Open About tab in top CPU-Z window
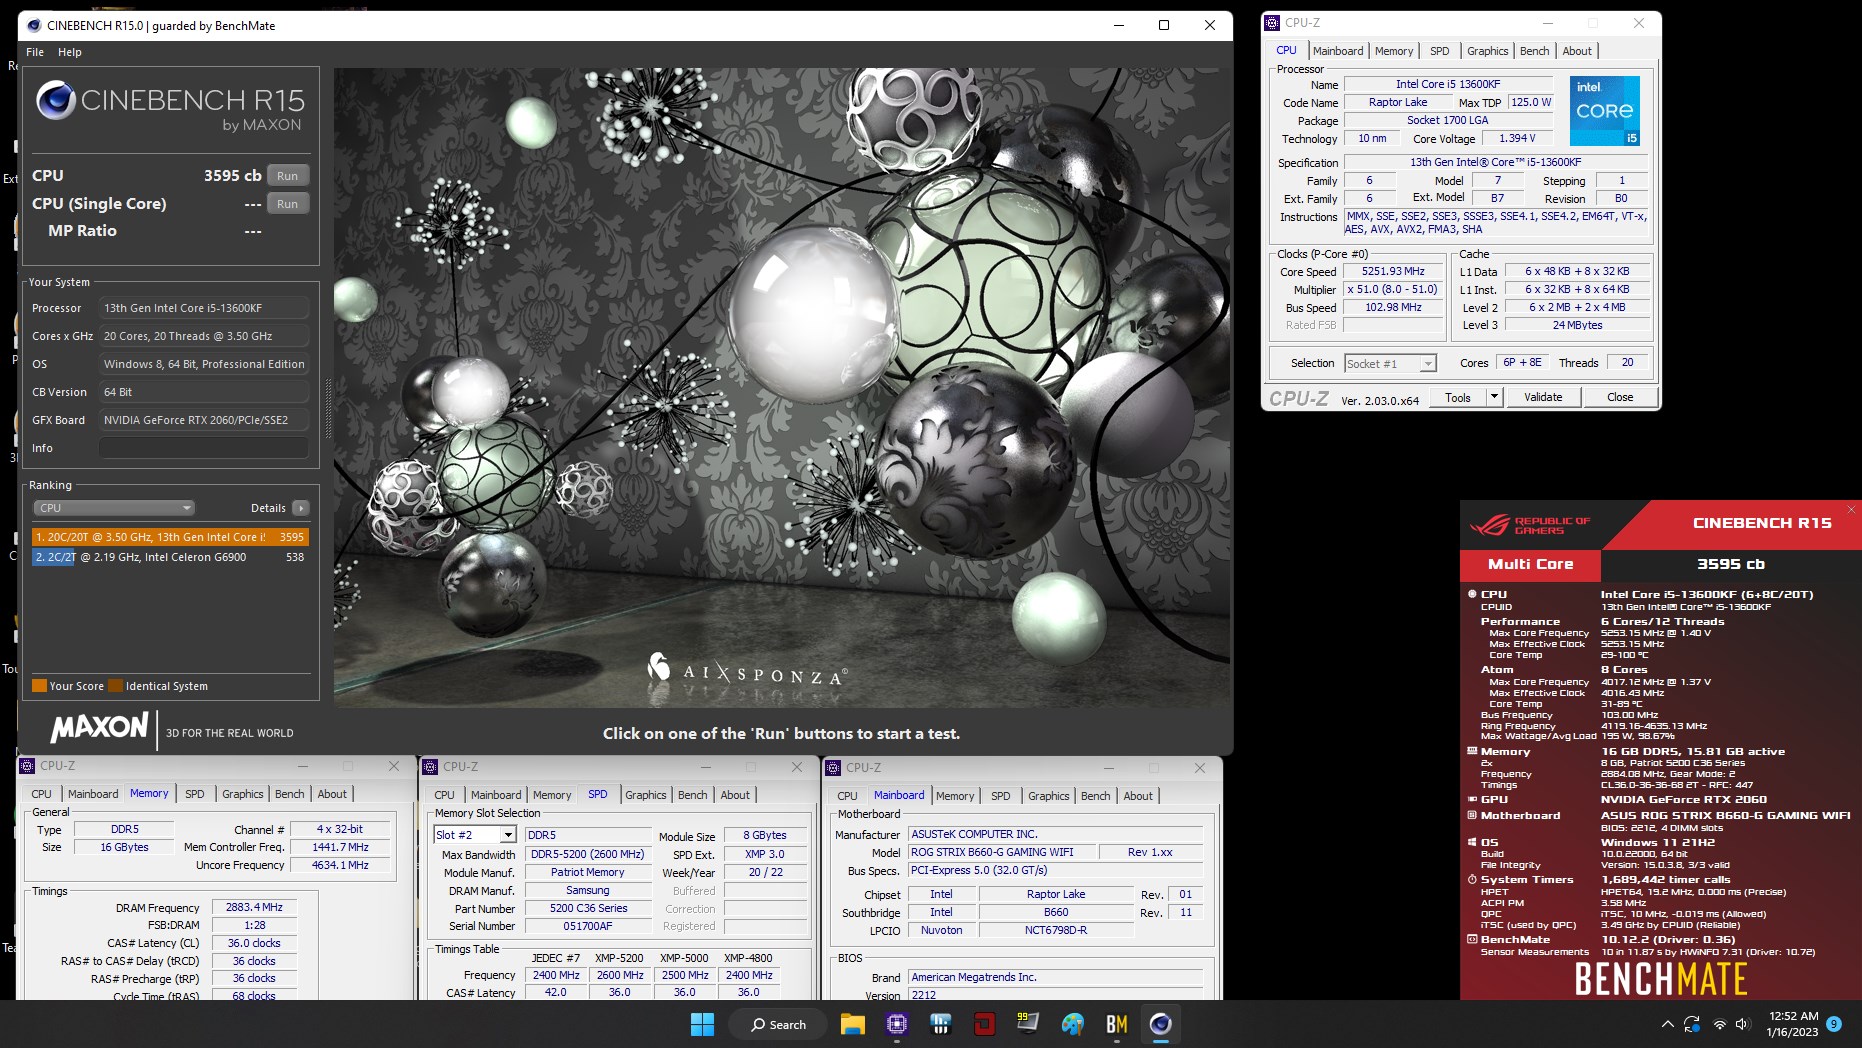 point(1577,51)
